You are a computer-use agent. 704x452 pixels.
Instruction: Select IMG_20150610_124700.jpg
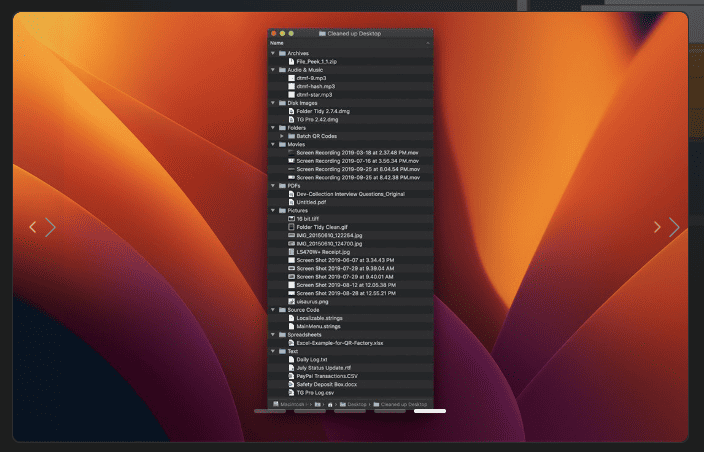point(329,244)
